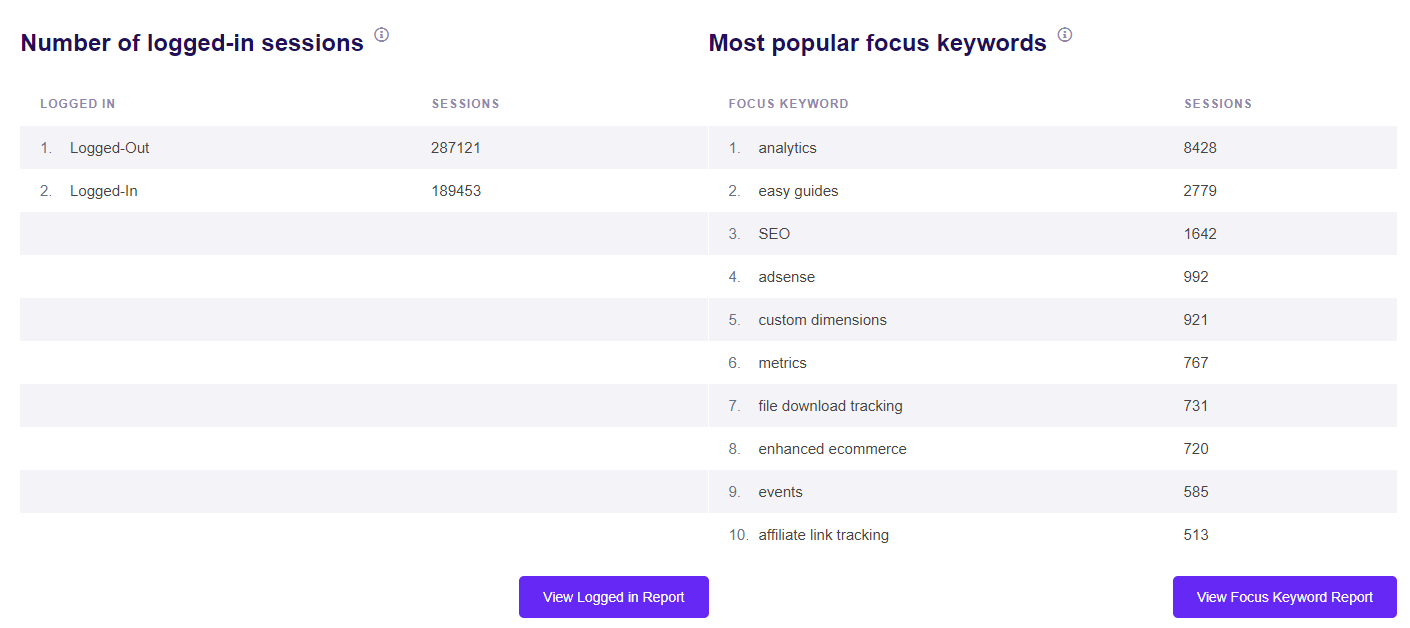
Task: Select the events keyword
Action: click(x=780, y=492)
